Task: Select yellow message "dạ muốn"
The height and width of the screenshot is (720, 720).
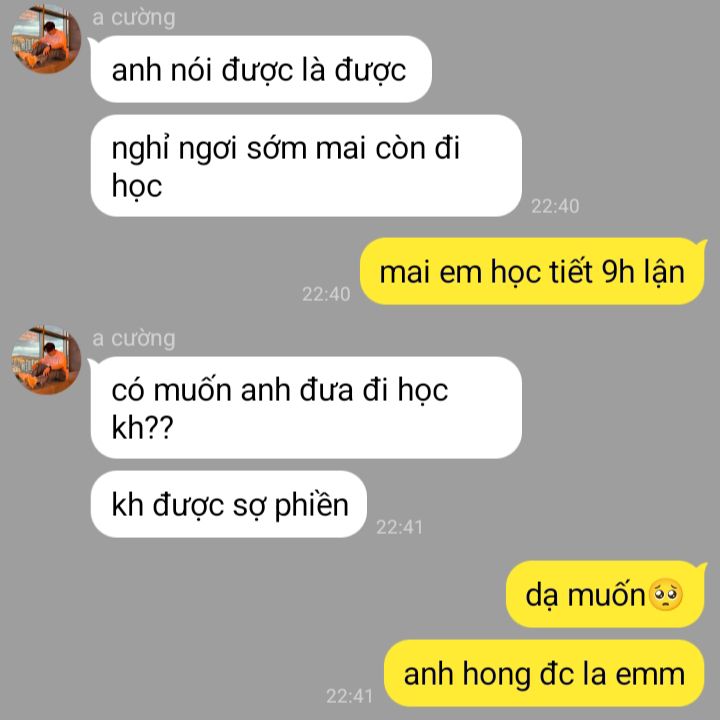Action: coord(605,594)
